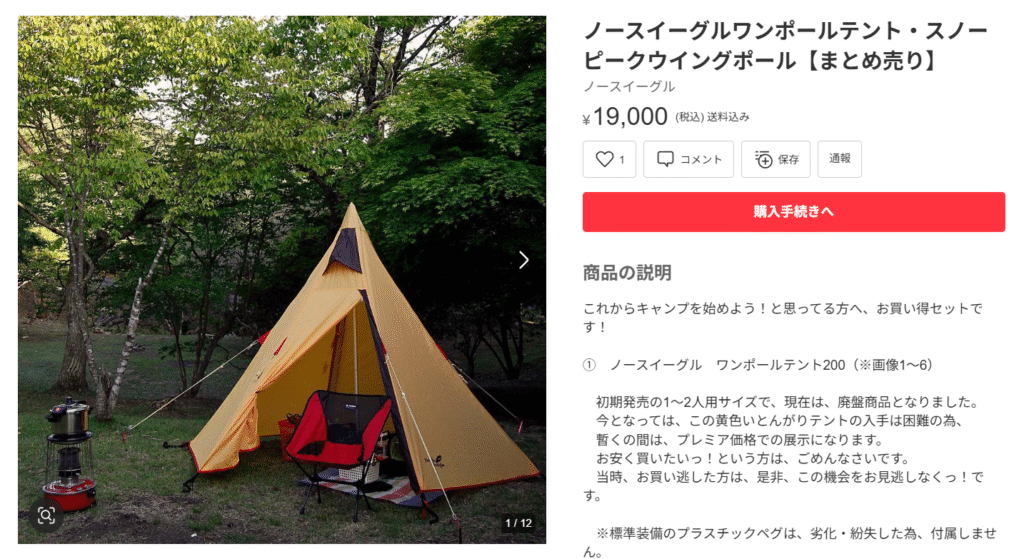Screen dimensions: 1024x559
Task: Click the コメント label
Action: point(701,159)
